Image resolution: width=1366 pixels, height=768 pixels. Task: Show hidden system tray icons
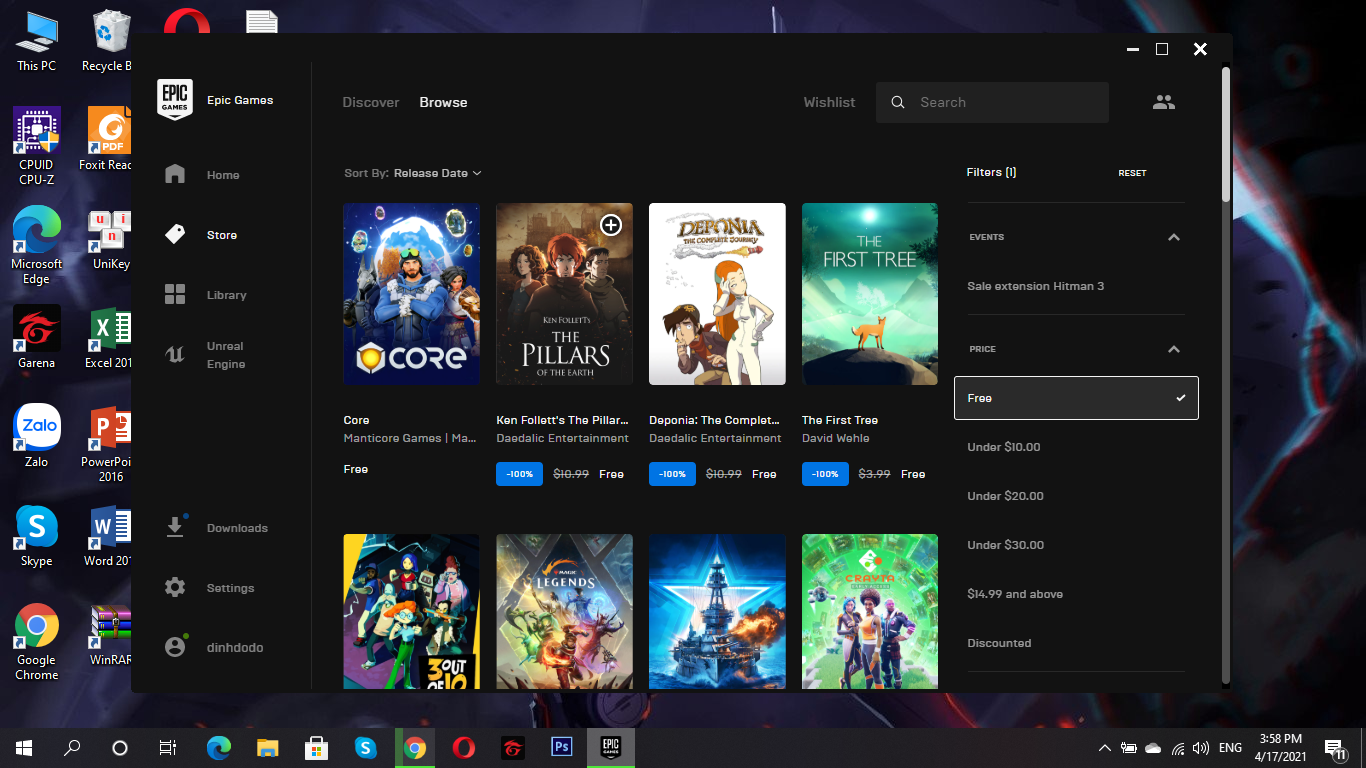1104,747
